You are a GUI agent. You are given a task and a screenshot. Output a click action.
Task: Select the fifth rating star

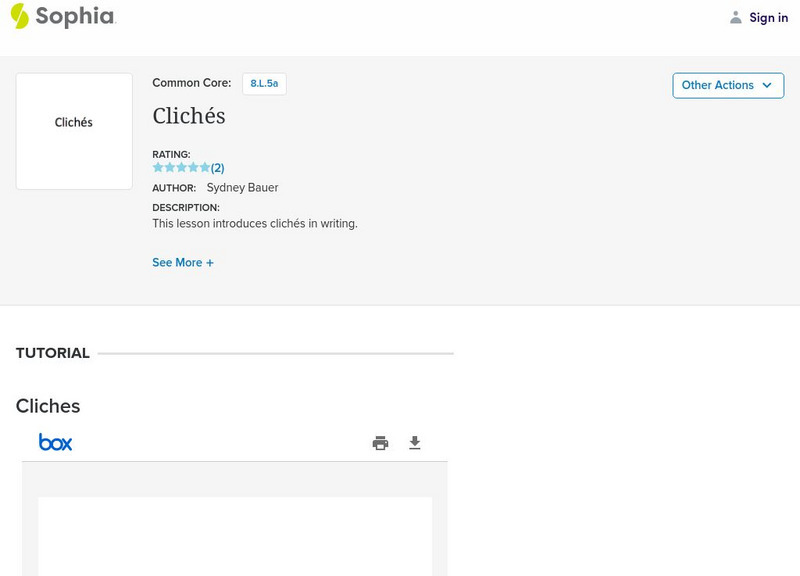[205, 168]
